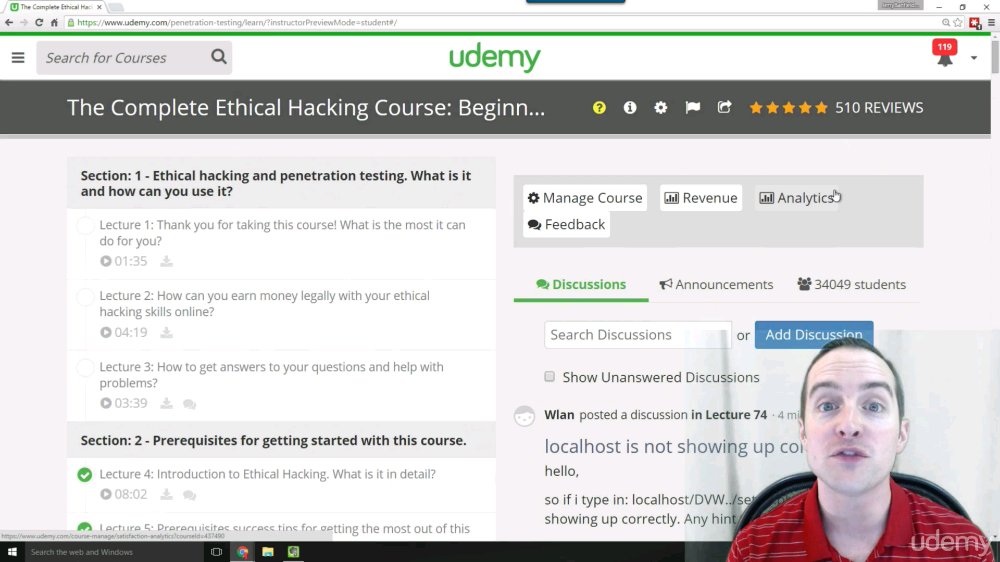Image resolution: width=1000 pixels, height=562 pixels.
Task: Mark Lecture 2 complete circle
Action: pos(85,297)
